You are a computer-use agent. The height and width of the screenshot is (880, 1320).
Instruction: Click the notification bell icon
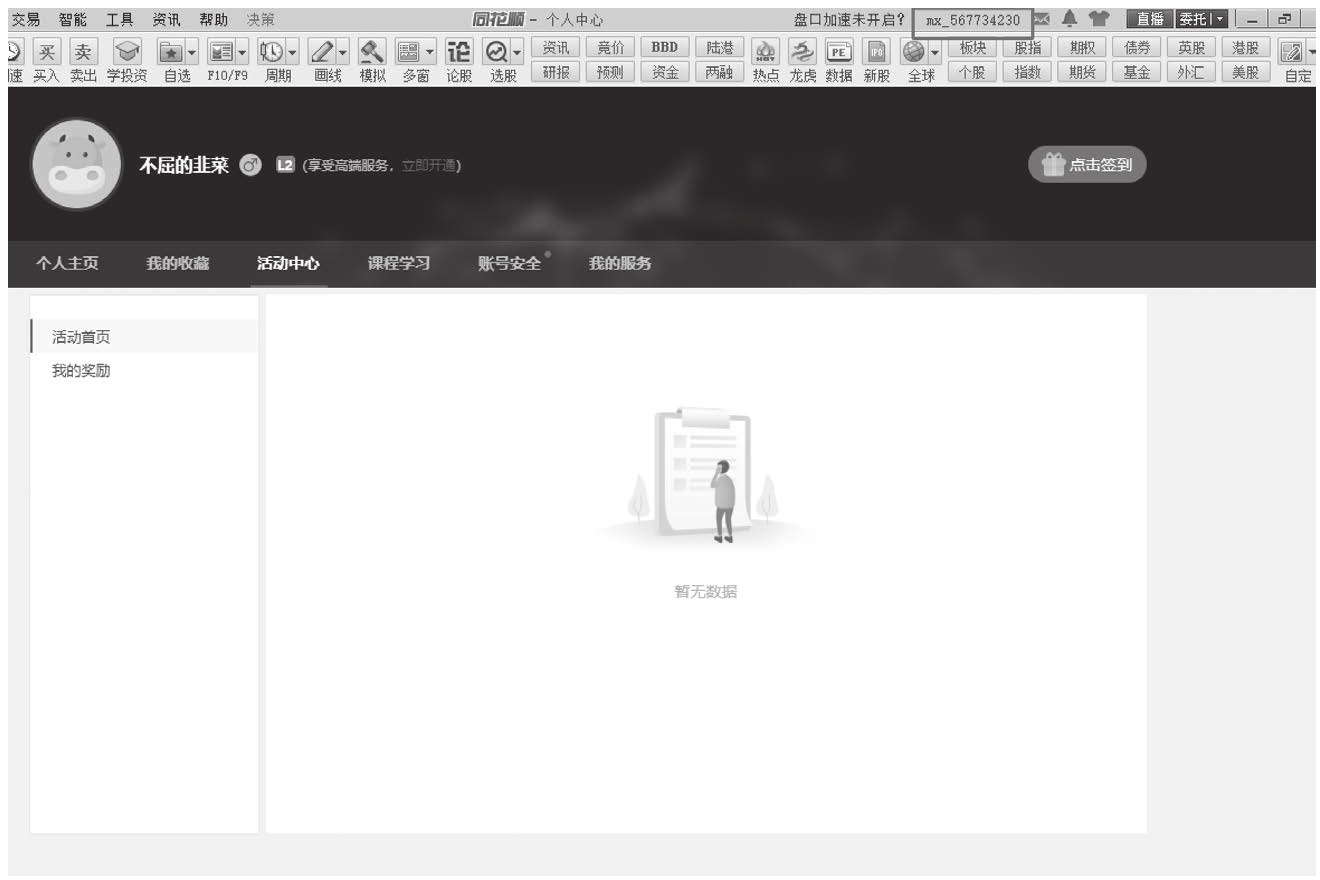[x=1070, y=19]
